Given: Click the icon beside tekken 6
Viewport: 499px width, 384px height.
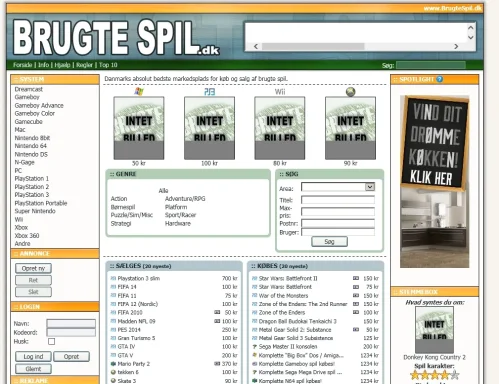Looking at the screenshot, I should [x=113, y=372].
